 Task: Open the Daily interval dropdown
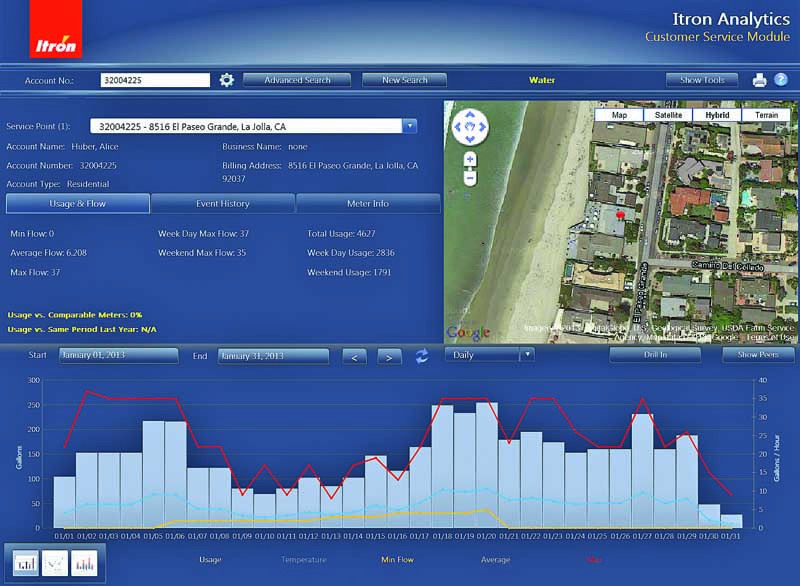490,354
